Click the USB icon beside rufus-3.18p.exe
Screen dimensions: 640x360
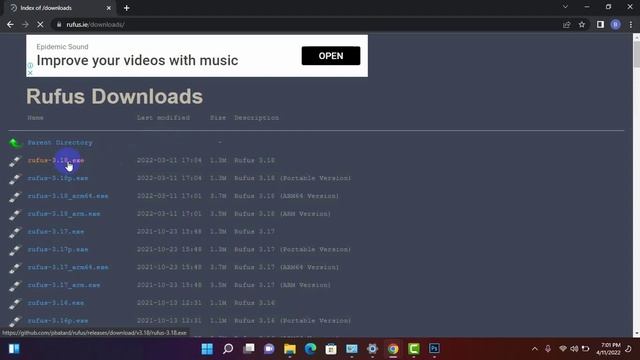pyautogui.click(x=15, y=179)
